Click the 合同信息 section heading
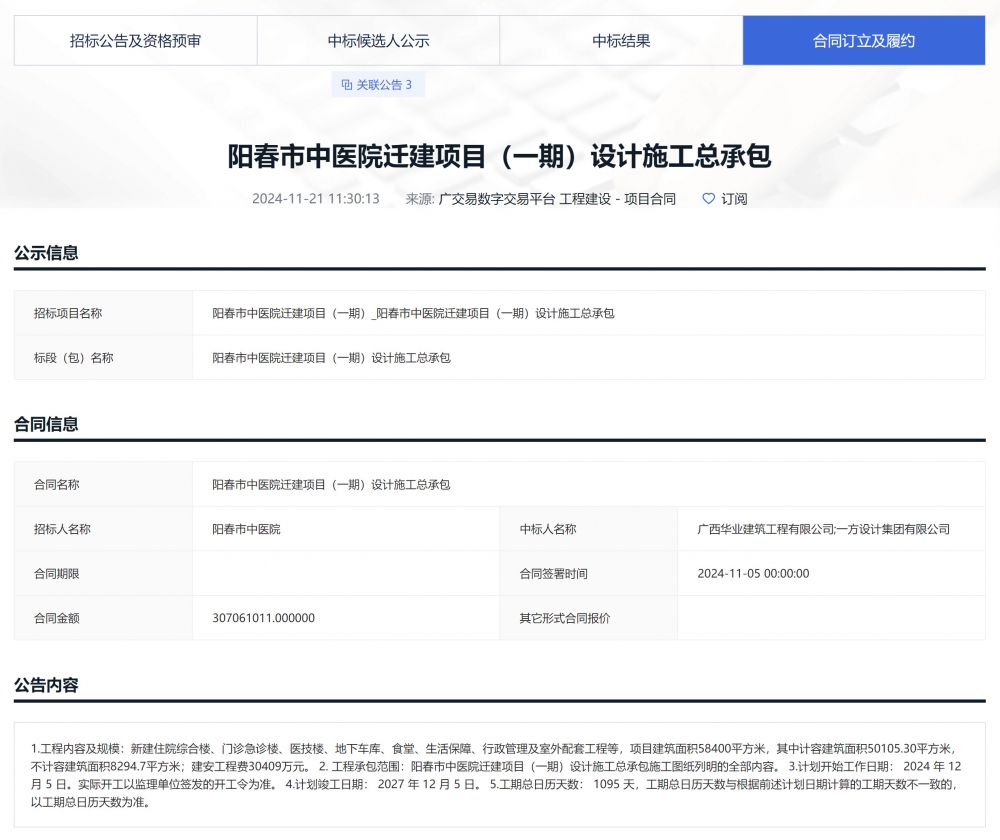The width and height of the screenshot is (1000, 840). click(x=46, y=424)
